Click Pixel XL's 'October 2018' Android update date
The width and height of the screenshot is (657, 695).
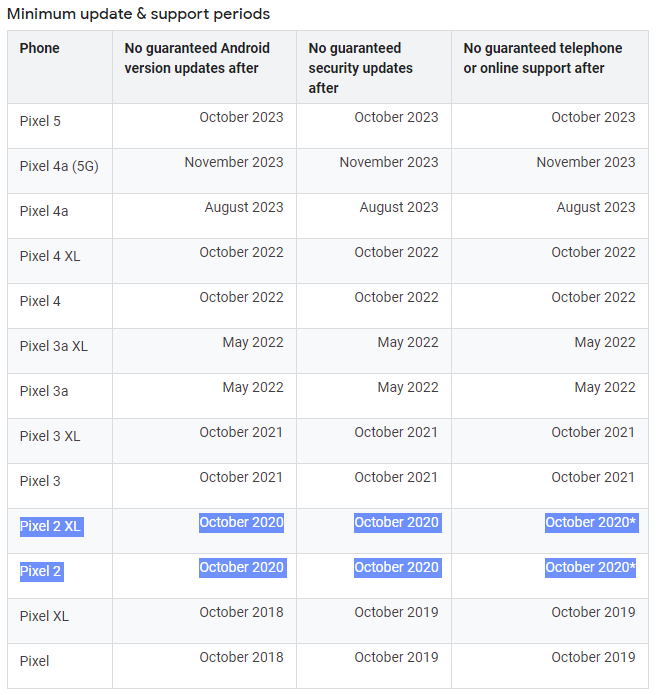point(241,612)
